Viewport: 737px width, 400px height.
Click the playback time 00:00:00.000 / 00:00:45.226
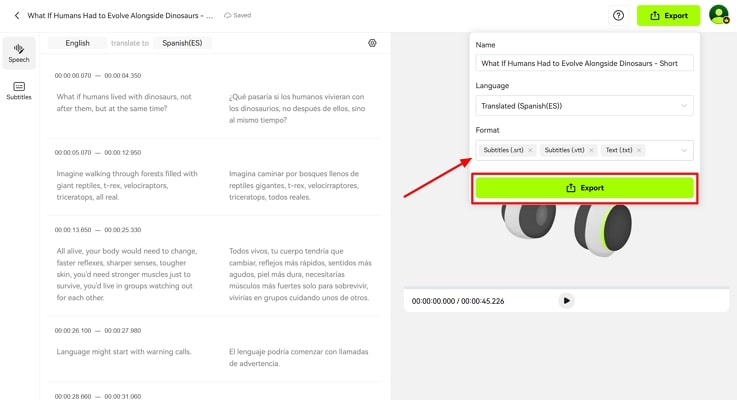point(458,301)
